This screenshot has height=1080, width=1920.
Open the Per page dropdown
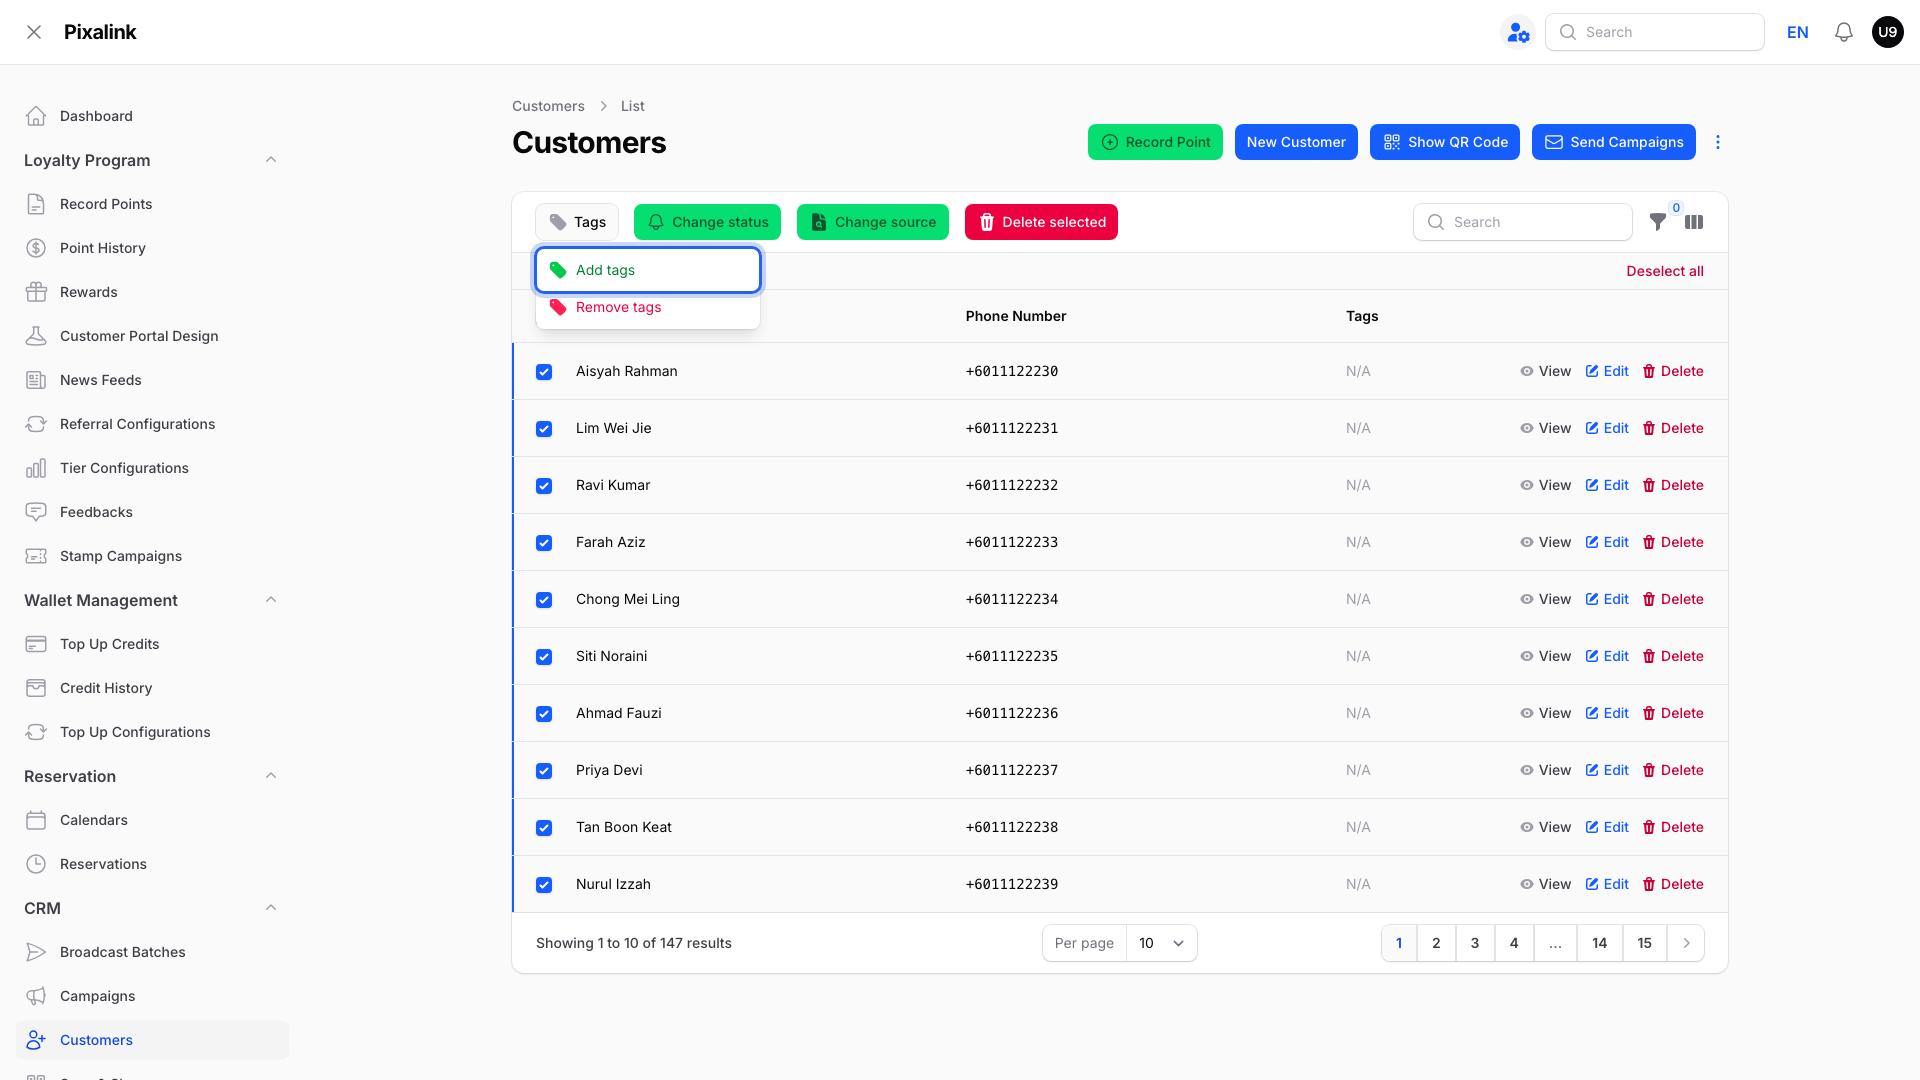pyautogui.click(x=1161, y=943)
